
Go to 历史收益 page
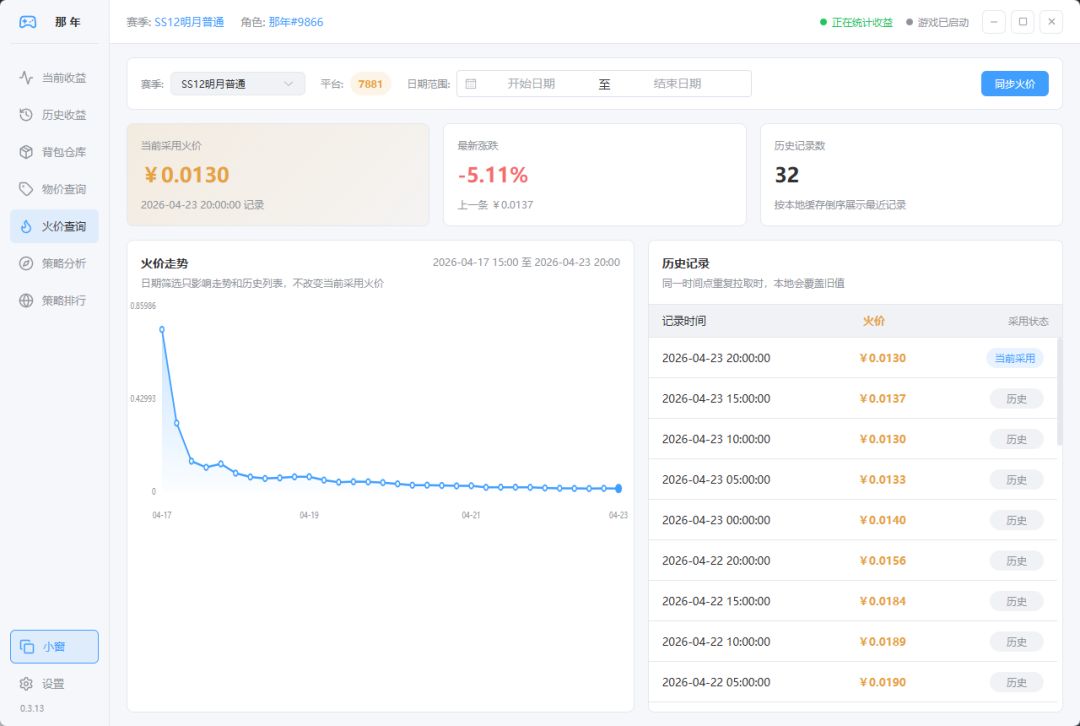point(54,115)
